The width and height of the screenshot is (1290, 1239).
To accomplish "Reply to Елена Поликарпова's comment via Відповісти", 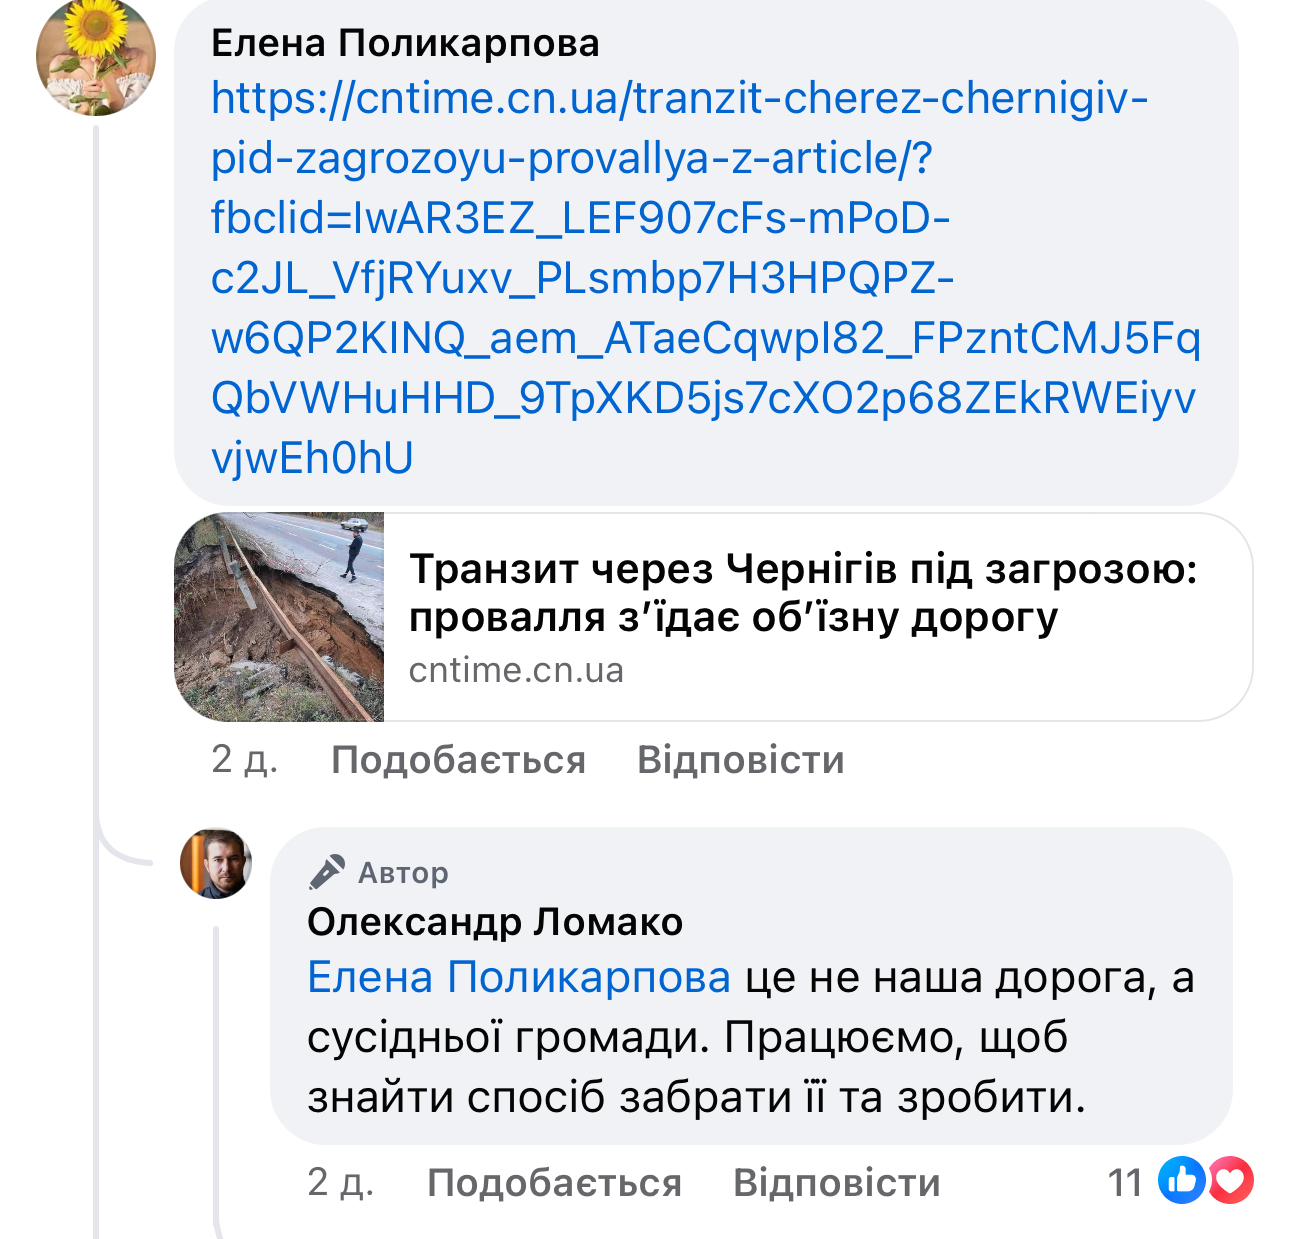I will [x=740, y=760].
